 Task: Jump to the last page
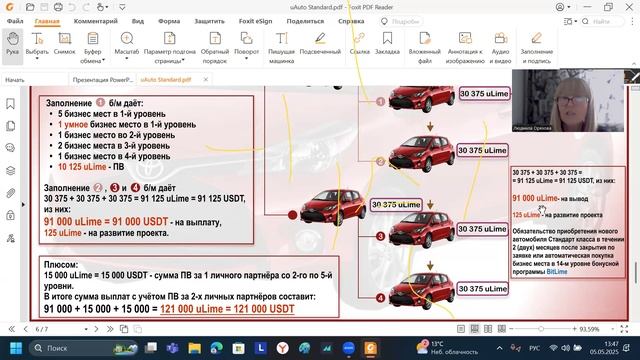(110, 329)
